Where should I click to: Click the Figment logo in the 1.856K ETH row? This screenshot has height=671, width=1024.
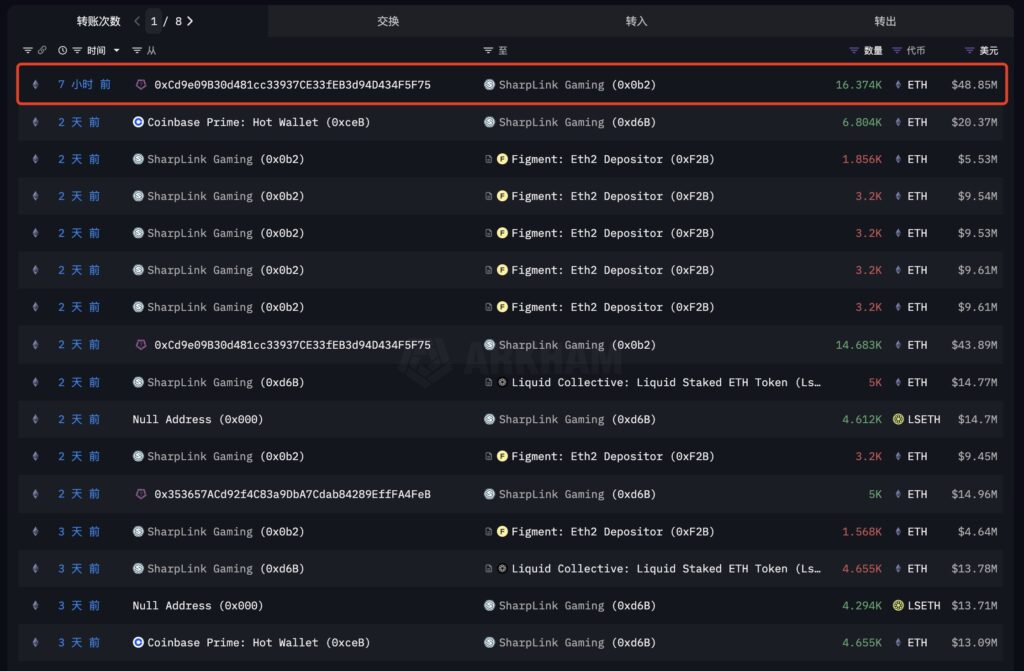(x=502, y=159)
